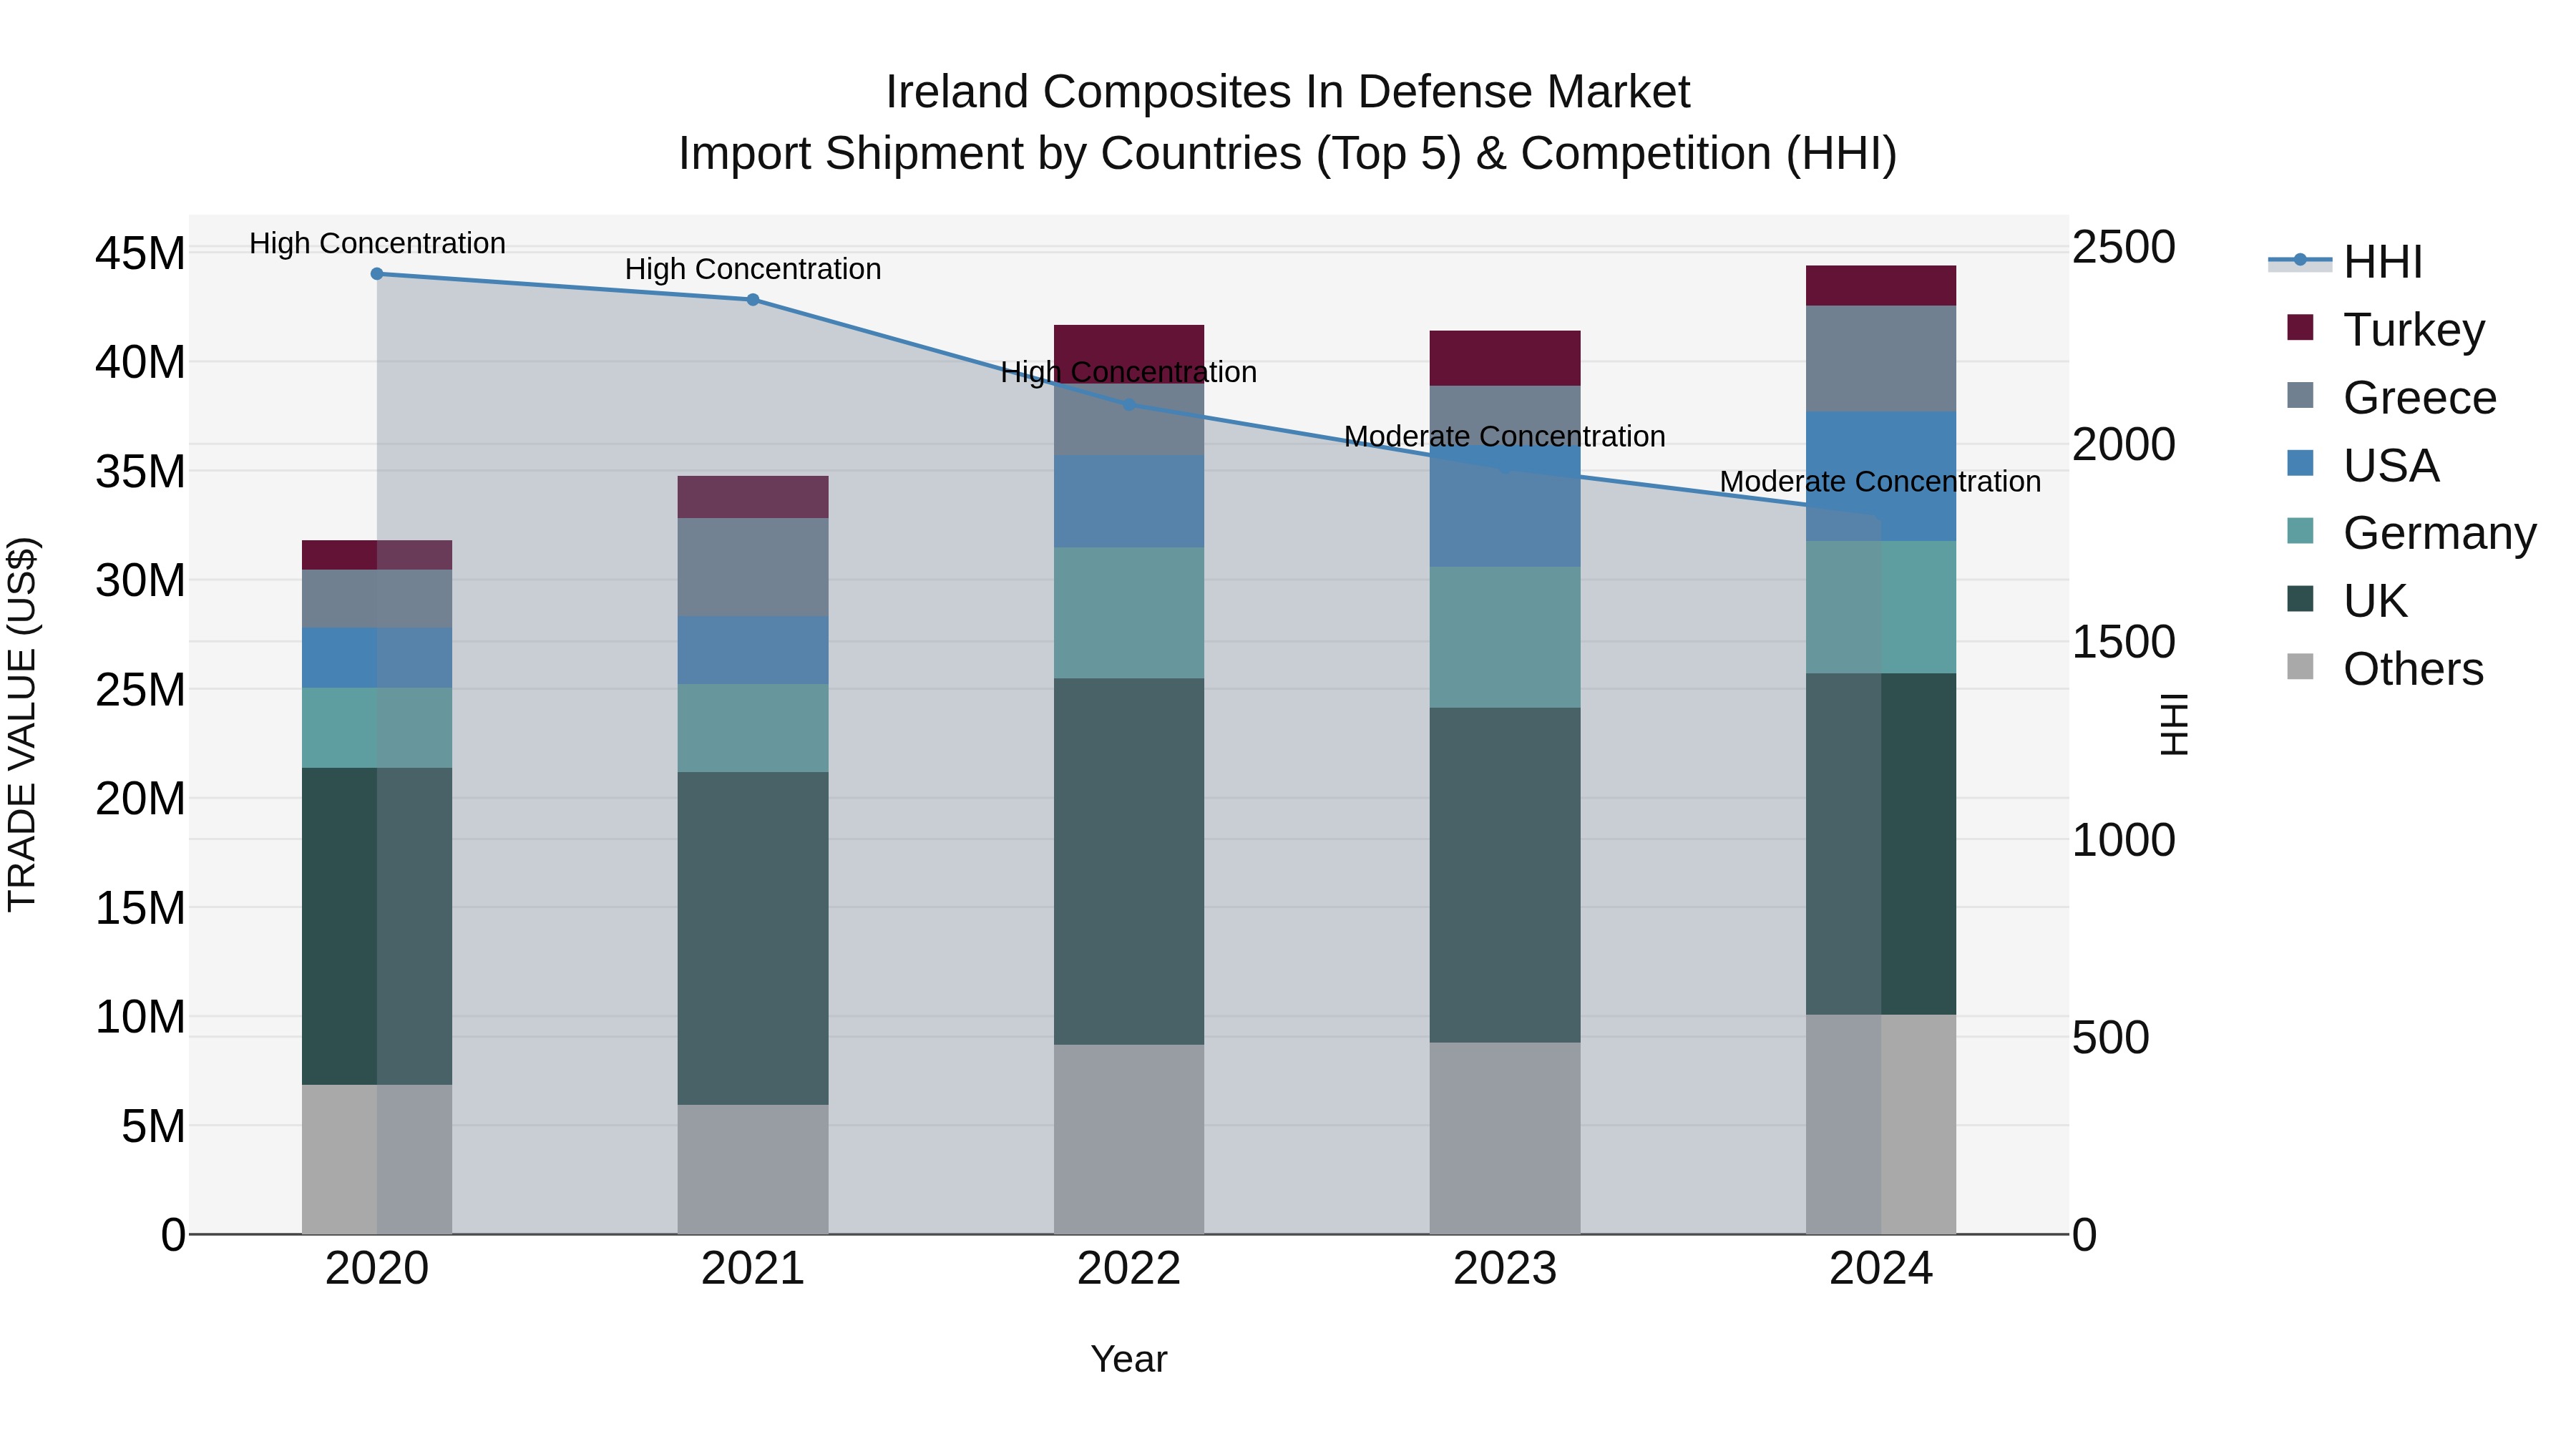Image resolution: width=2576 pixels, height=1449 pixels.
Task: Click the 2023 UK bar segment
Action: (1505, 875)
